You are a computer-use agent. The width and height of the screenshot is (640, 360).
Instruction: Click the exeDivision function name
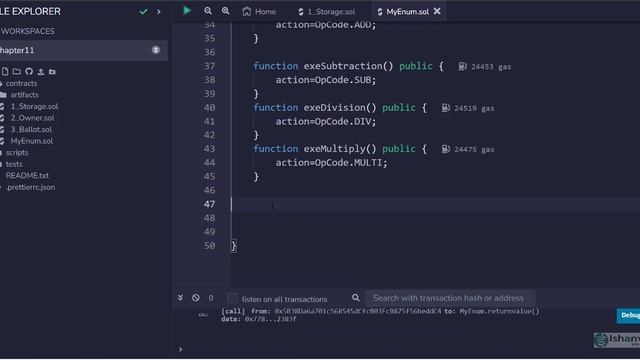335,107
